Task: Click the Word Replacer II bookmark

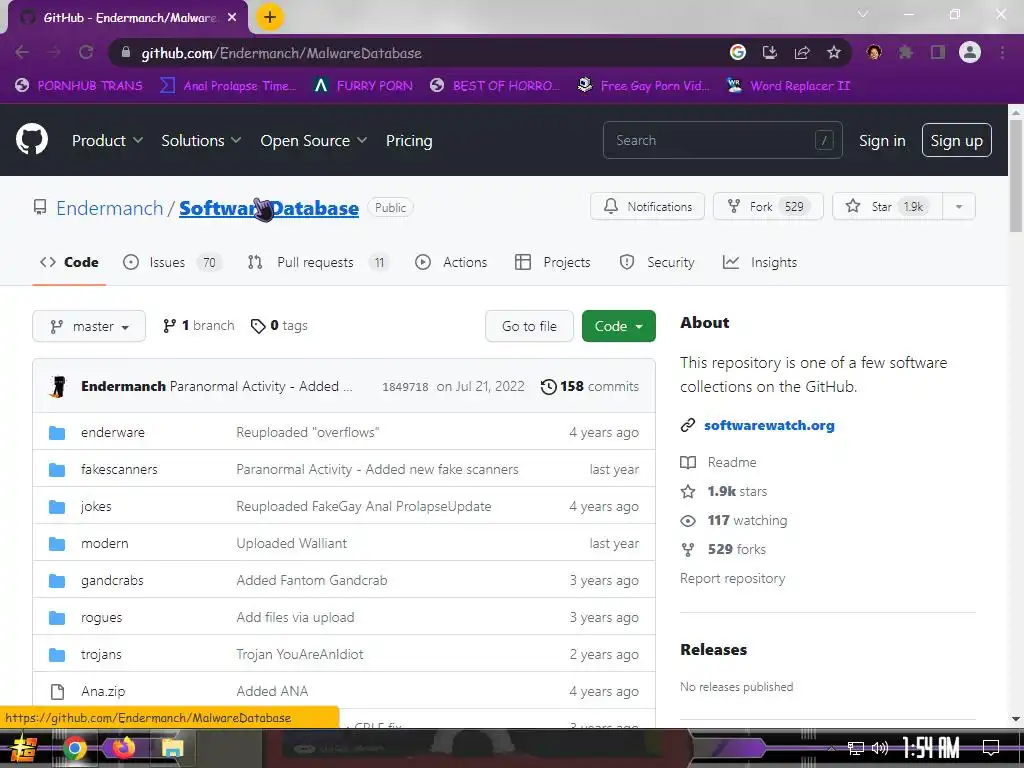Action: [788, 86]
